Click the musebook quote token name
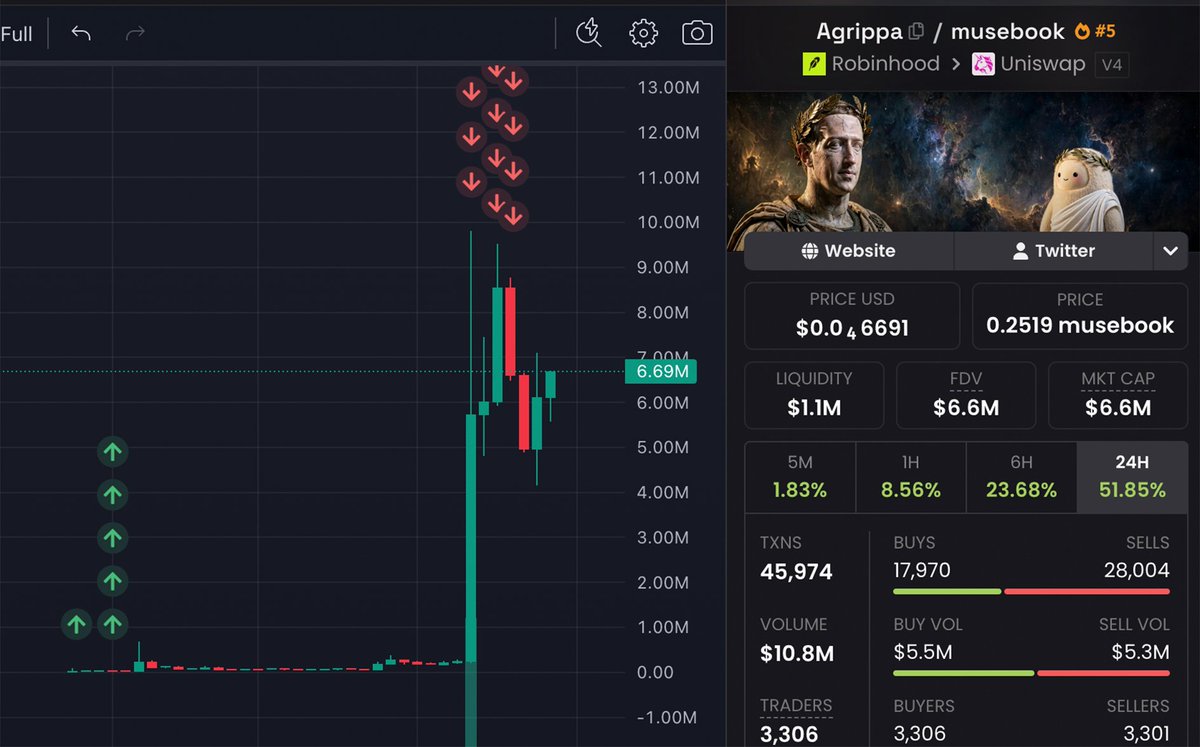Screen dimensions: 1200x747 (x=1008, y=32)
